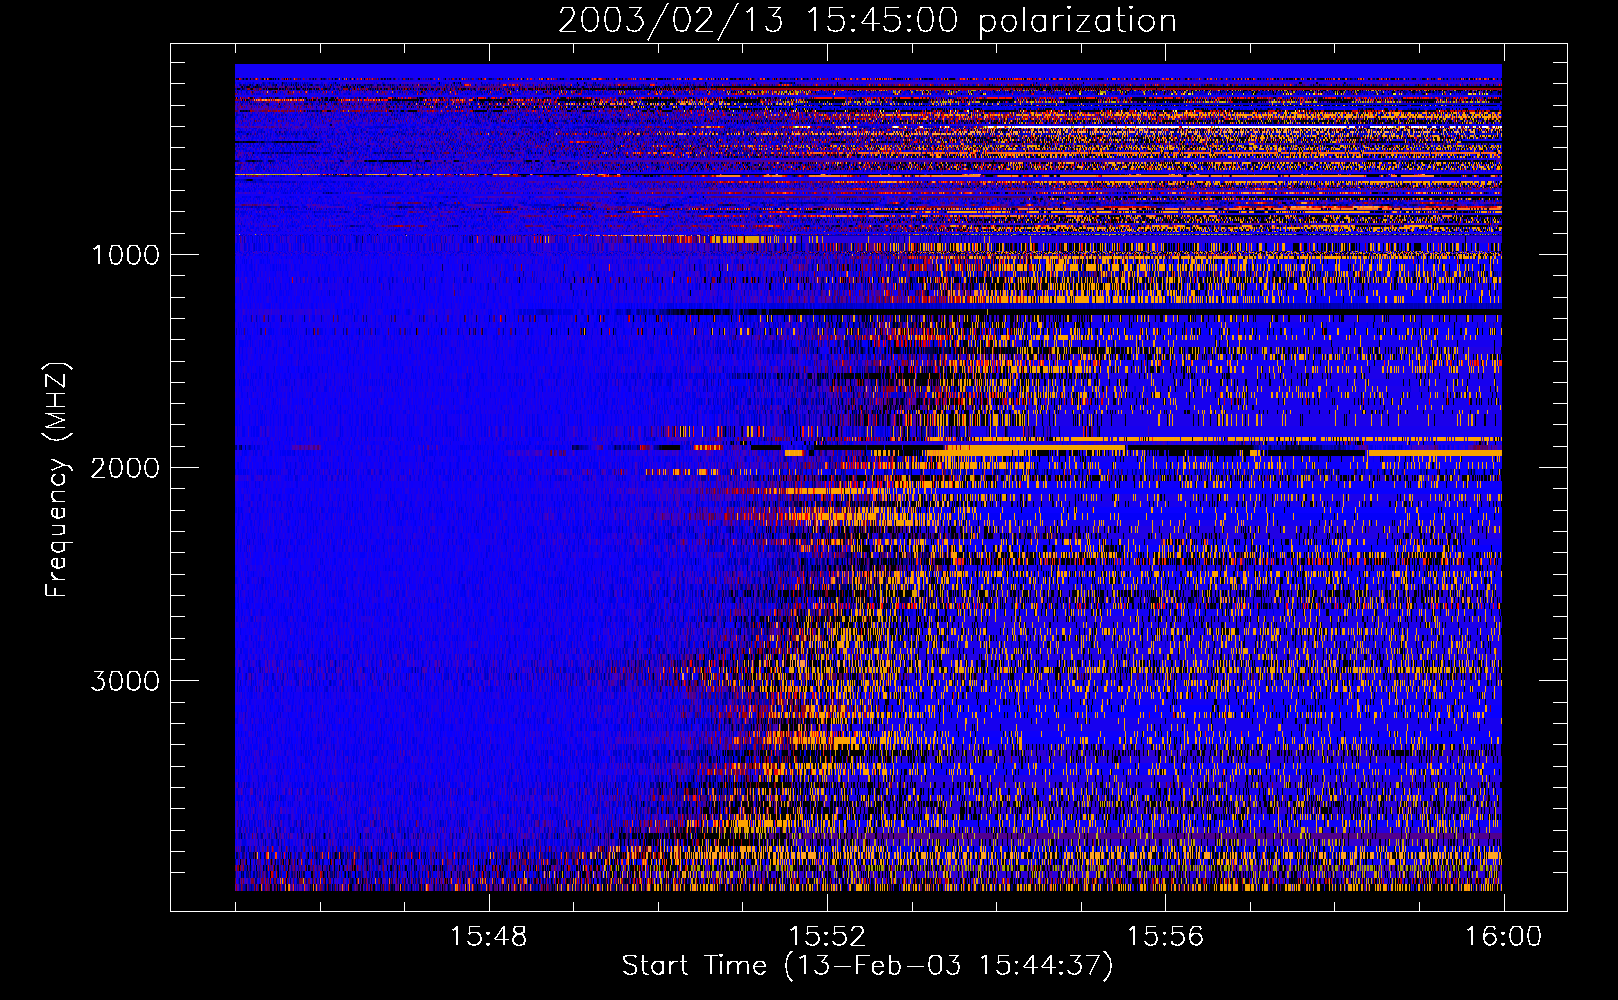The image size is (1618, 1000).
Task: Select the "Start Time (13-Feb-03 15:44:37)" axis label
Action: click(x=867, y=966)
